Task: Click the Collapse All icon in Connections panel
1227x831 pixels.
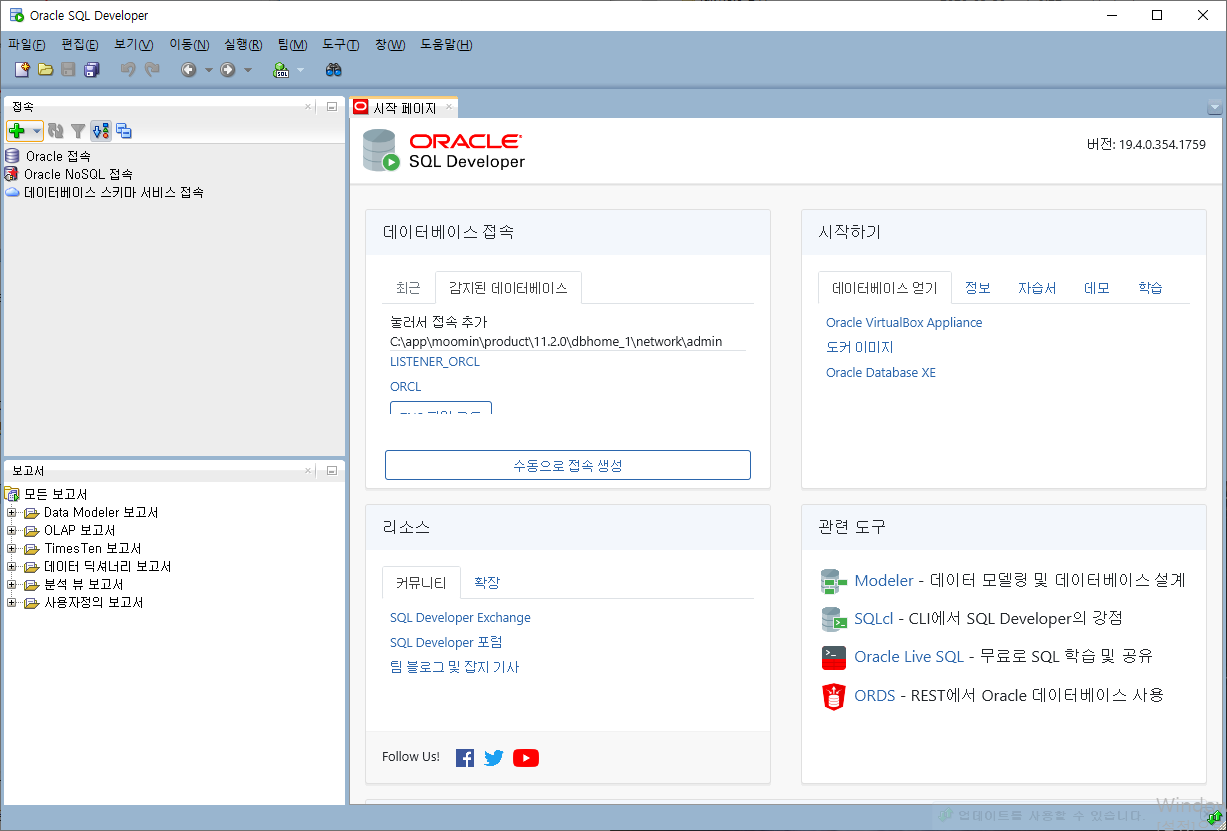Action: (124, 131)
